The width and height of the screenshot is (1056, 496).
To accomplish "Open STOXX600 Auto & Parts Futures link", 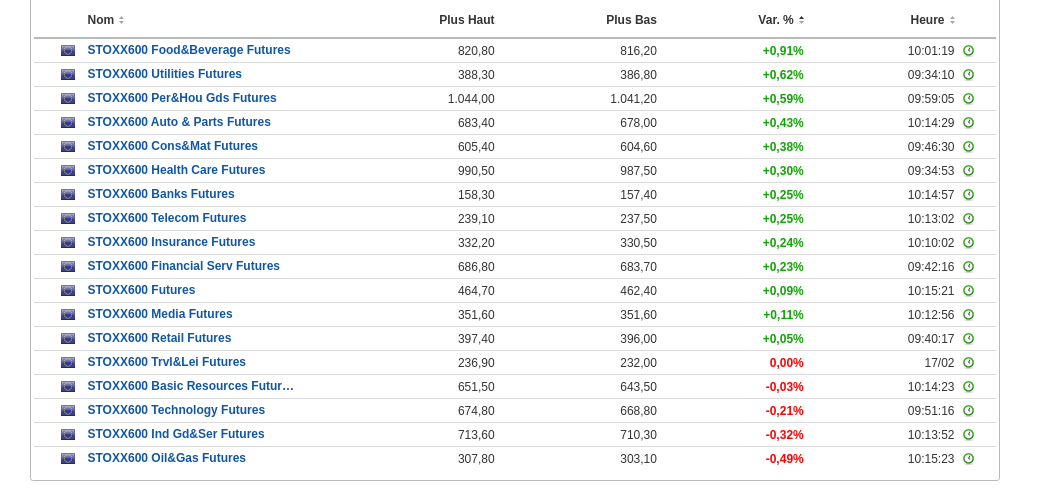I will (x=179, y=122).
